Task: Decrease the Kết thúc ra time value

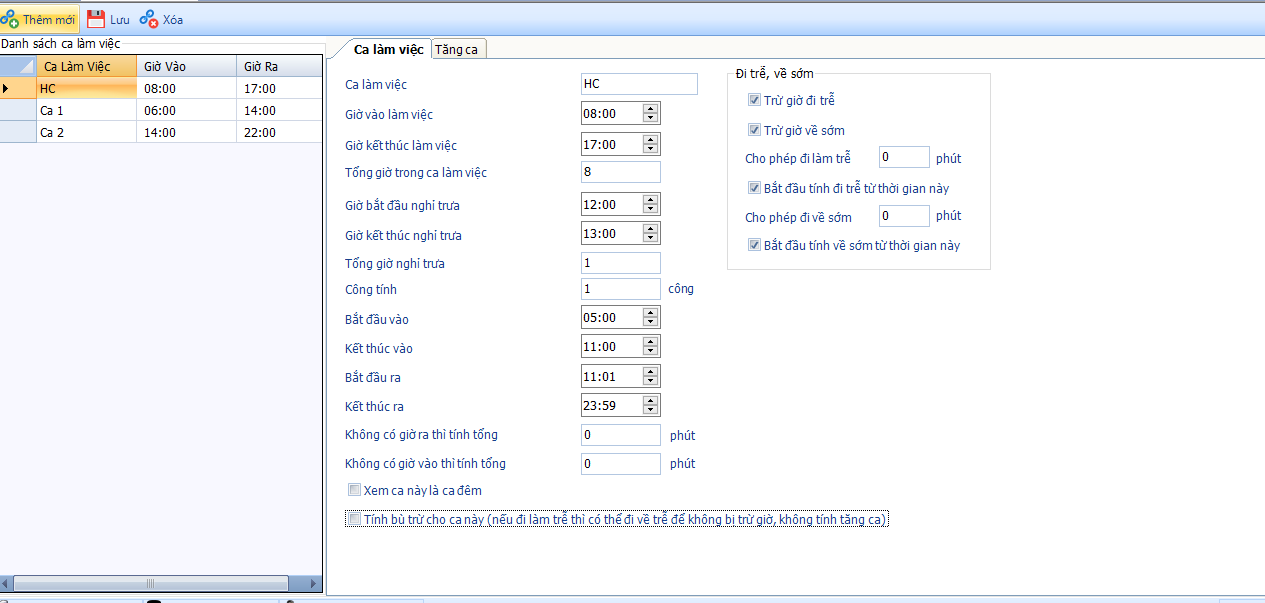Action: (x=651, y=410)
